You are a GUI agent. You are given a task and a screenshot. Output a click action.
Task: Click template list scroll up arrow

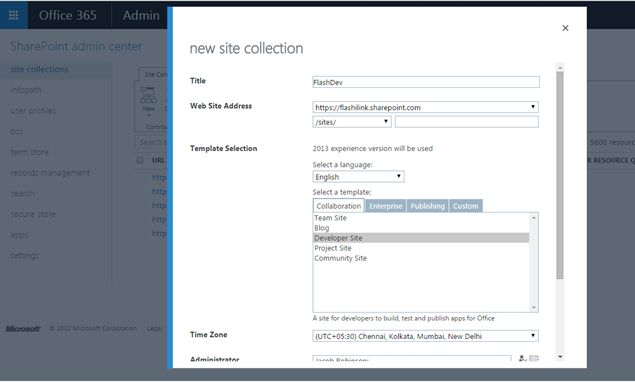(534, 218)
